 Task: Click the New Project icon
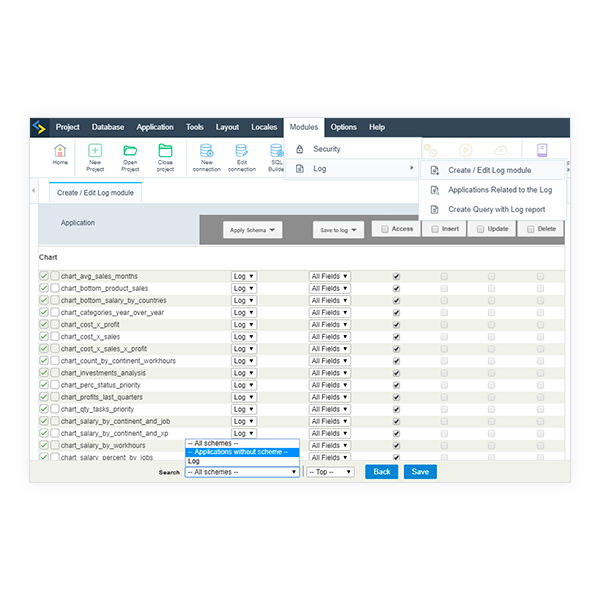point(95,151)
